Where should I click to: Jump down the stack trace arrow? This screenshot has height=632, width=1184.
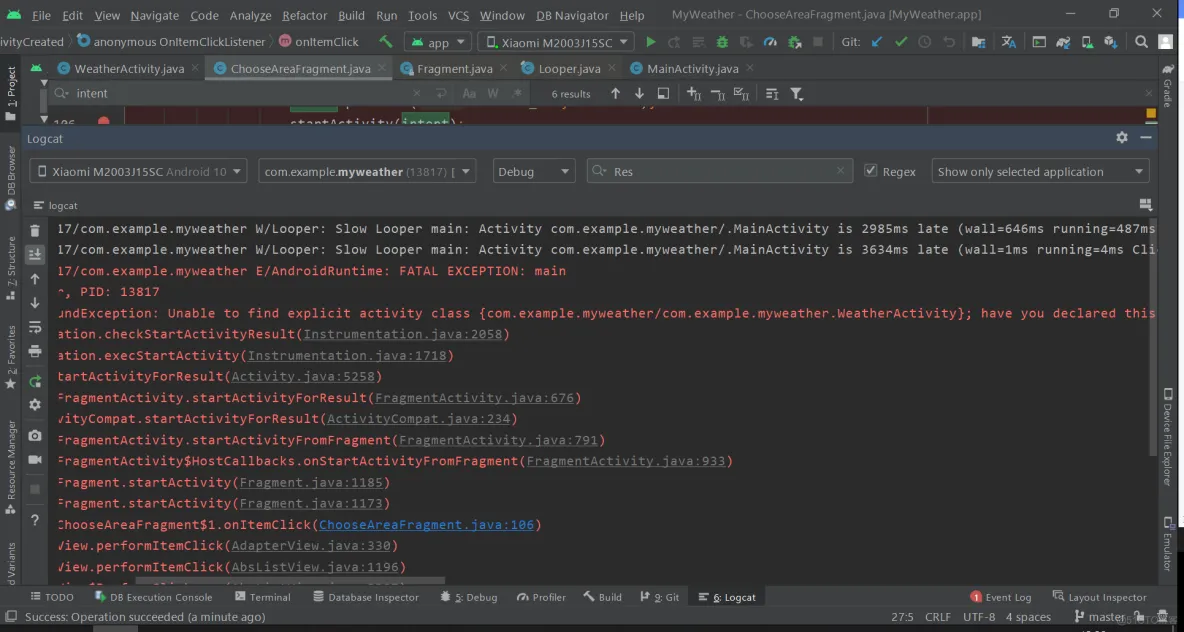(x=35, y=303)
